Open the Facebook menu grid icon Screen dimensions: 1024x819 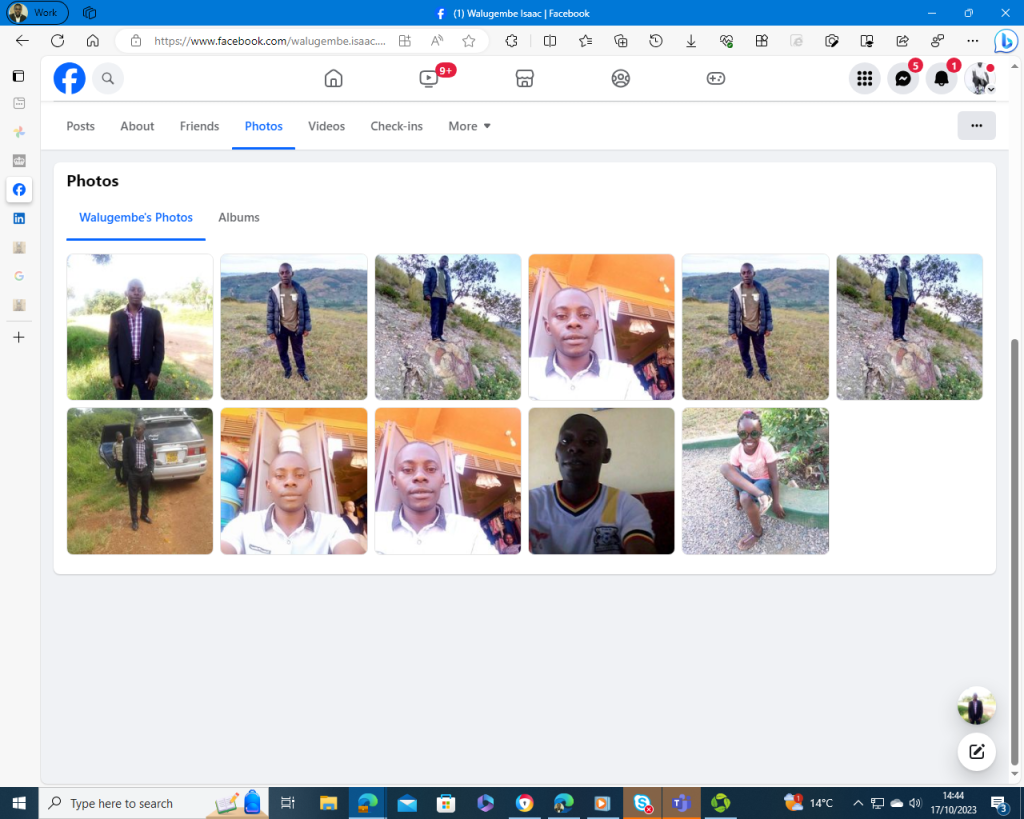pos(865,79)
